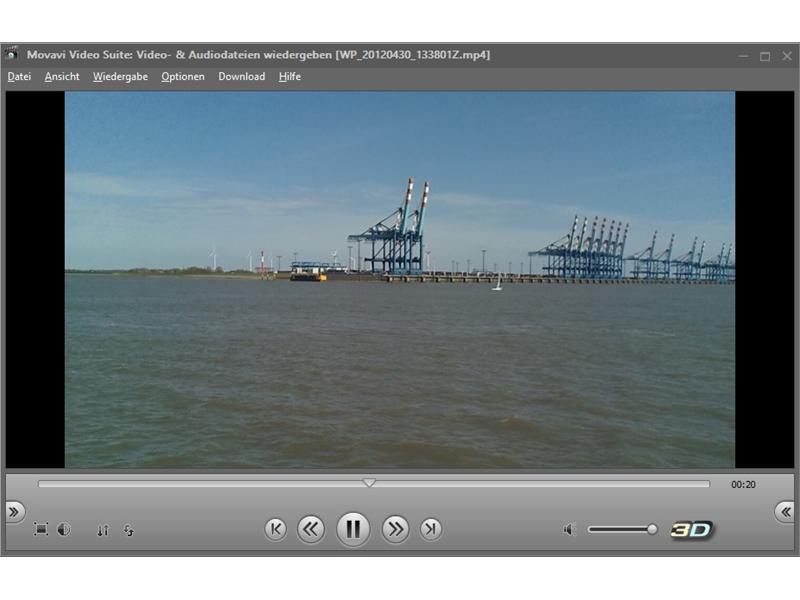The image size is (800, 600).
Task: Open the Datei menu
Action: click(x=19, y=77)
